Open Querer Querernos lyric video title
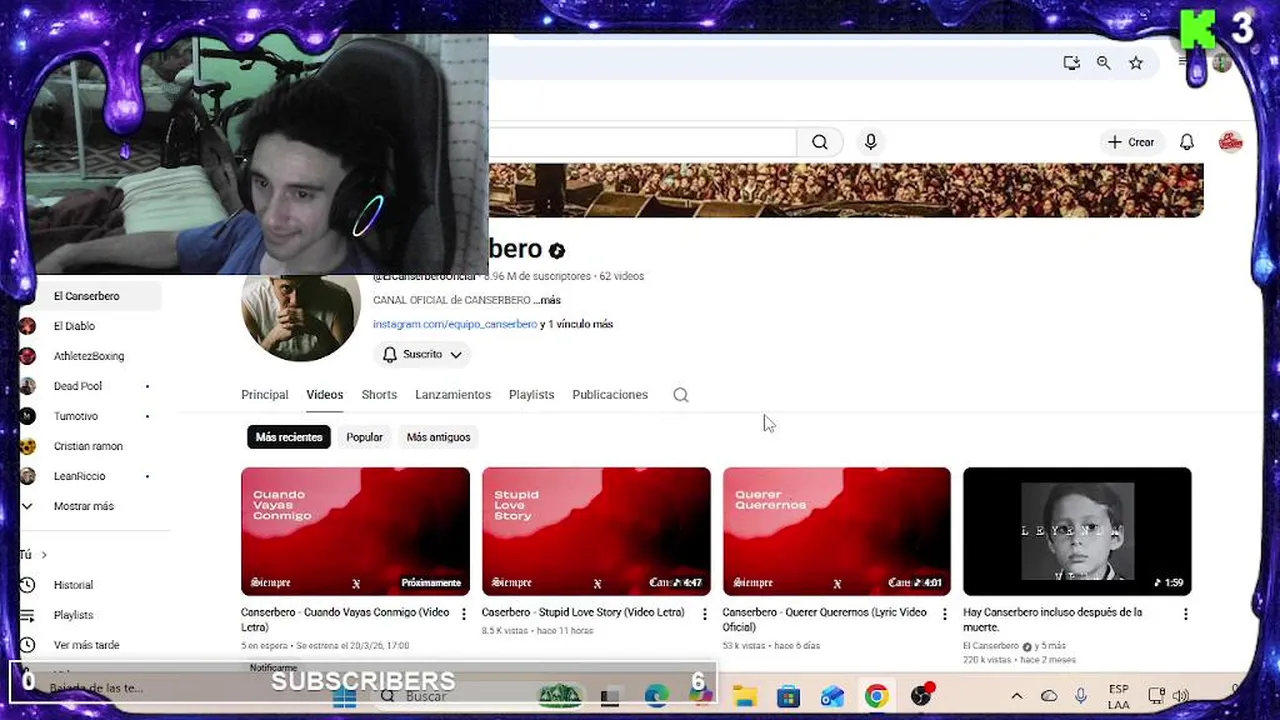 [824, 619]
